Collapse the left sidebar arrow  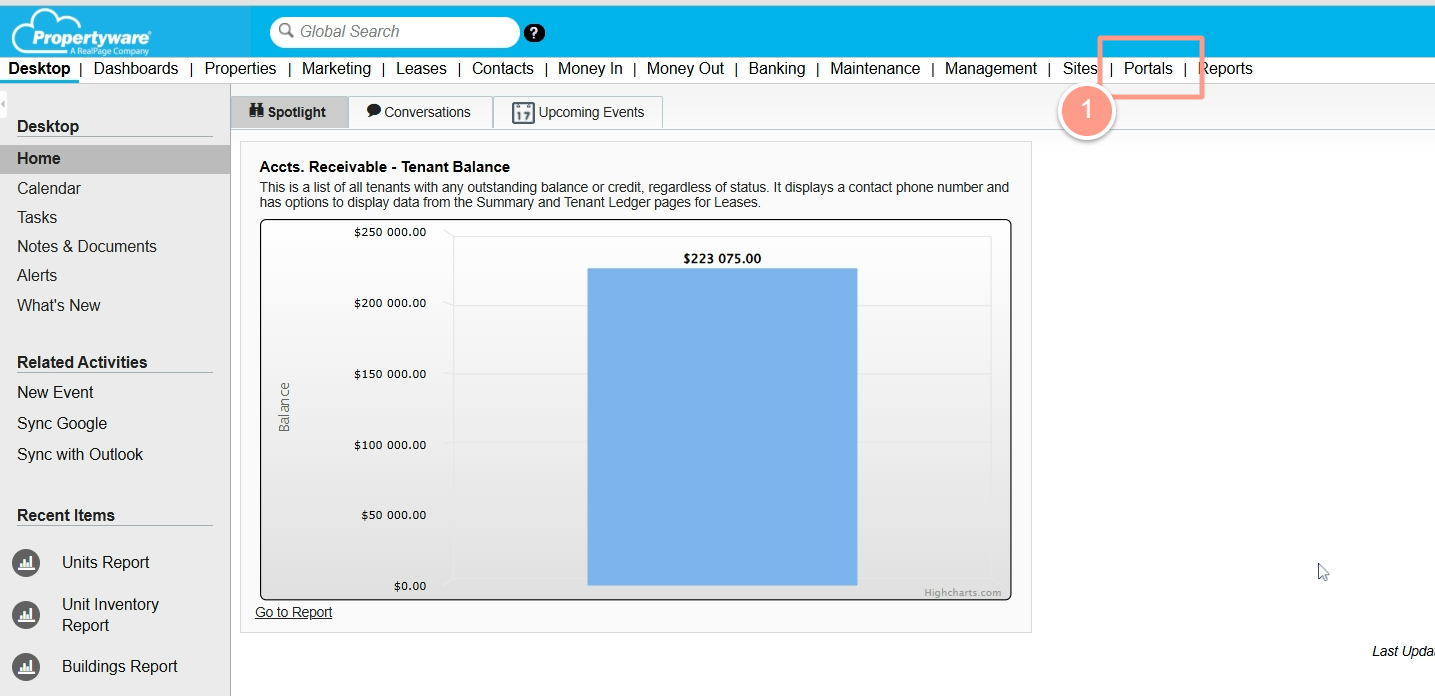(3, 104)
